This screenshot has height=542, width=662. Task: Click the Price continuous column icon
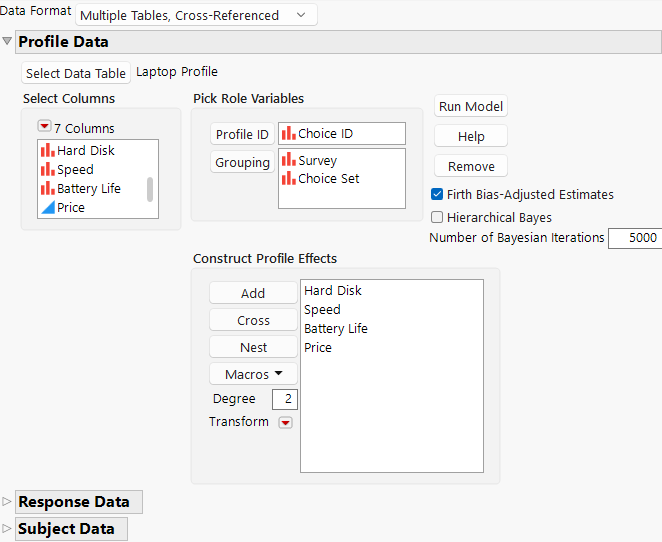coord(48,207)
